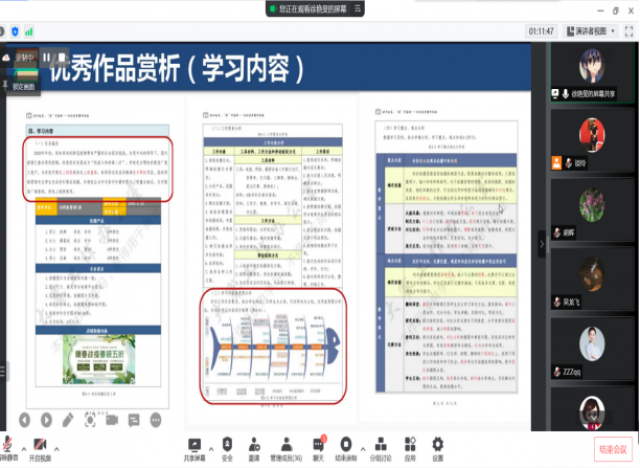Open the Share Screen (共享屏幕) tool
Image resolution: width=640 pixels, height=468 pixels.
[x=193, y=446]
